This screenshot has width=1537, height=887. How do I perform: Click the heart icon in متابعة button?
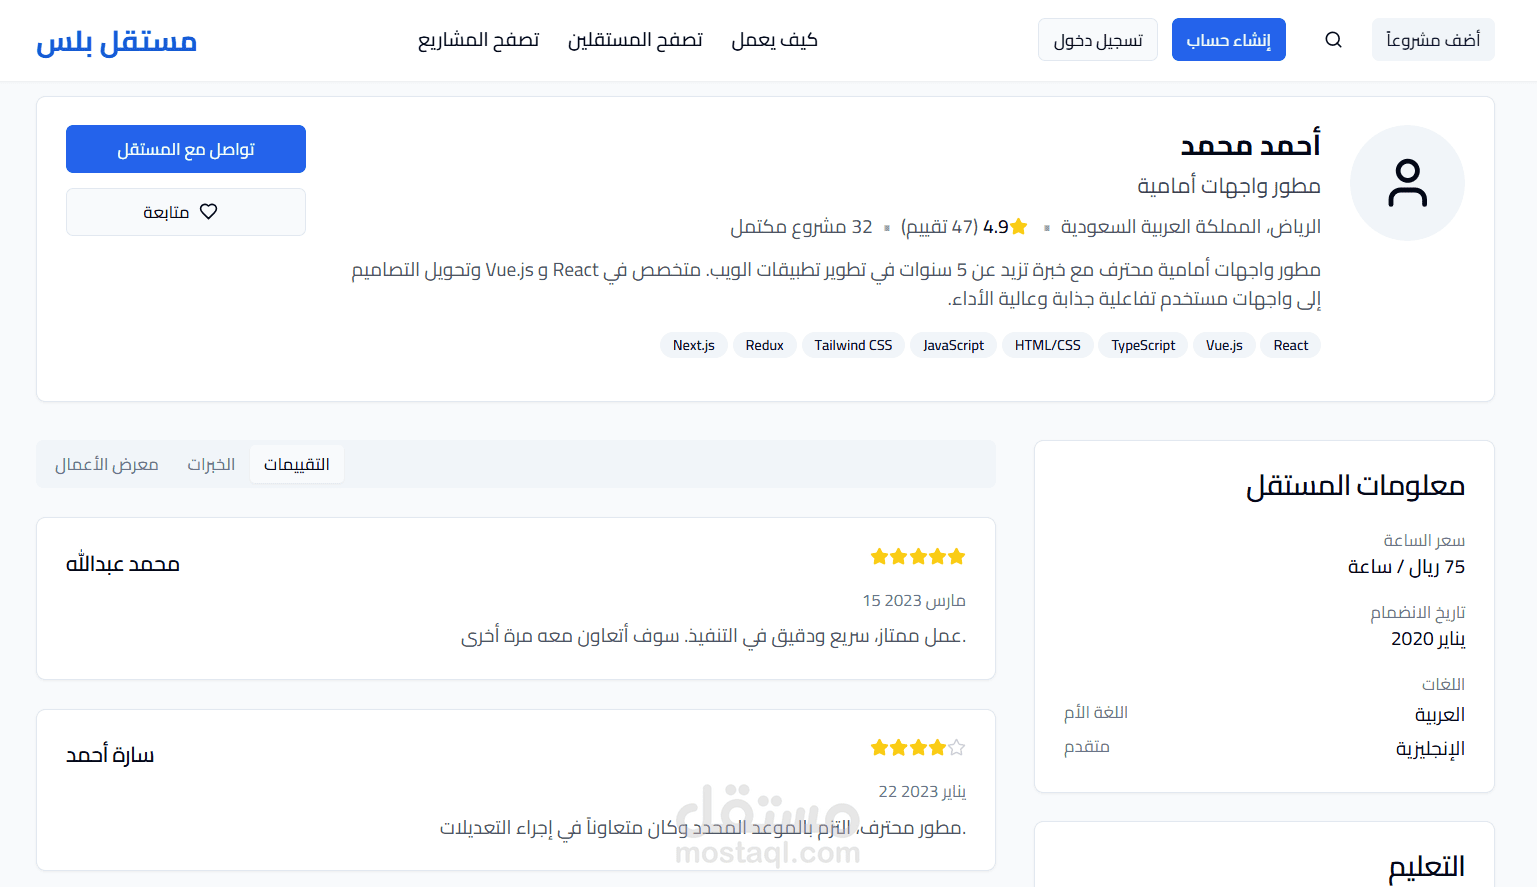[x=208, y=212]
